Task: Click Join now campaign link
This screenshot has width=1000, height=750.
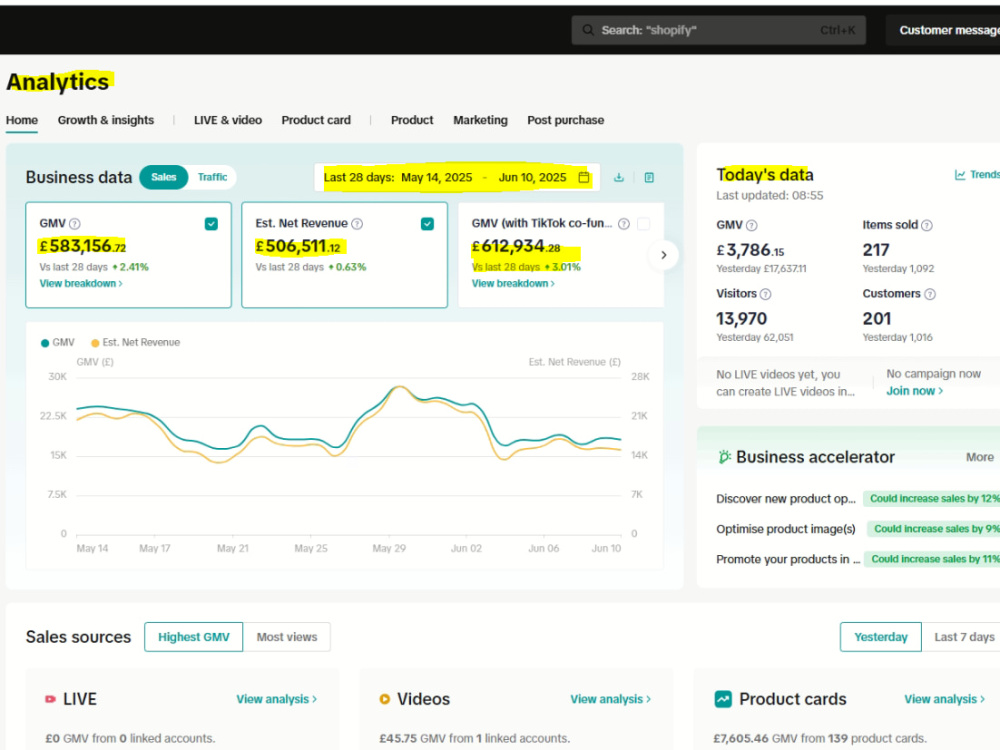Action: tap(915, 391)
